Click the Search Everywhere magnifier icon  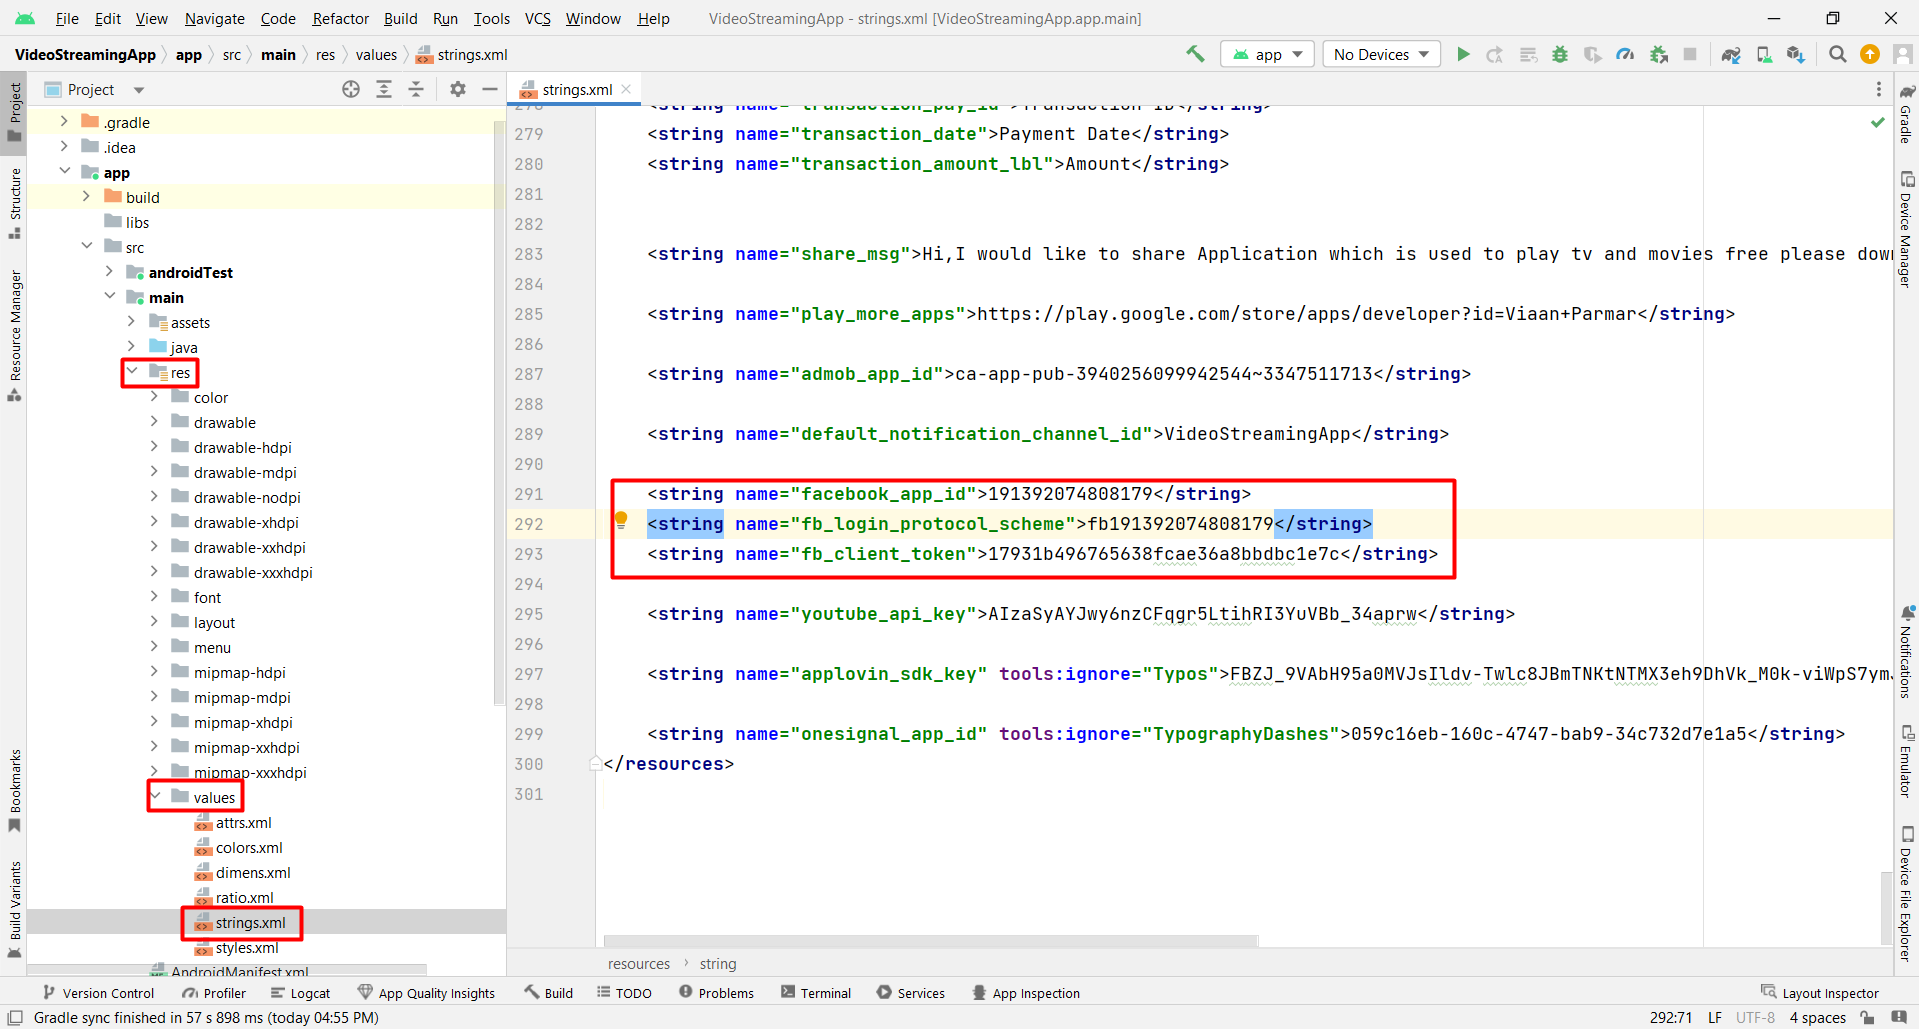[1837, 54]
